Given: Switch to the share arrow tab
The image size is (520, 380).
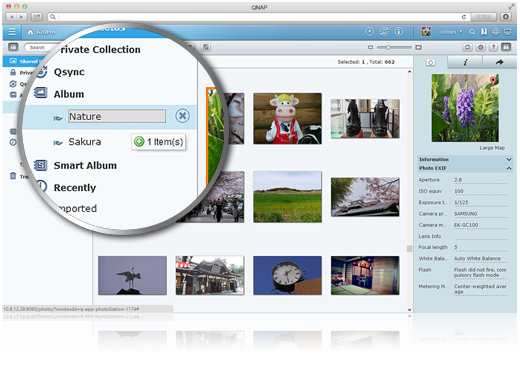Looking at the screenshot, I should [x=499, y=62].
